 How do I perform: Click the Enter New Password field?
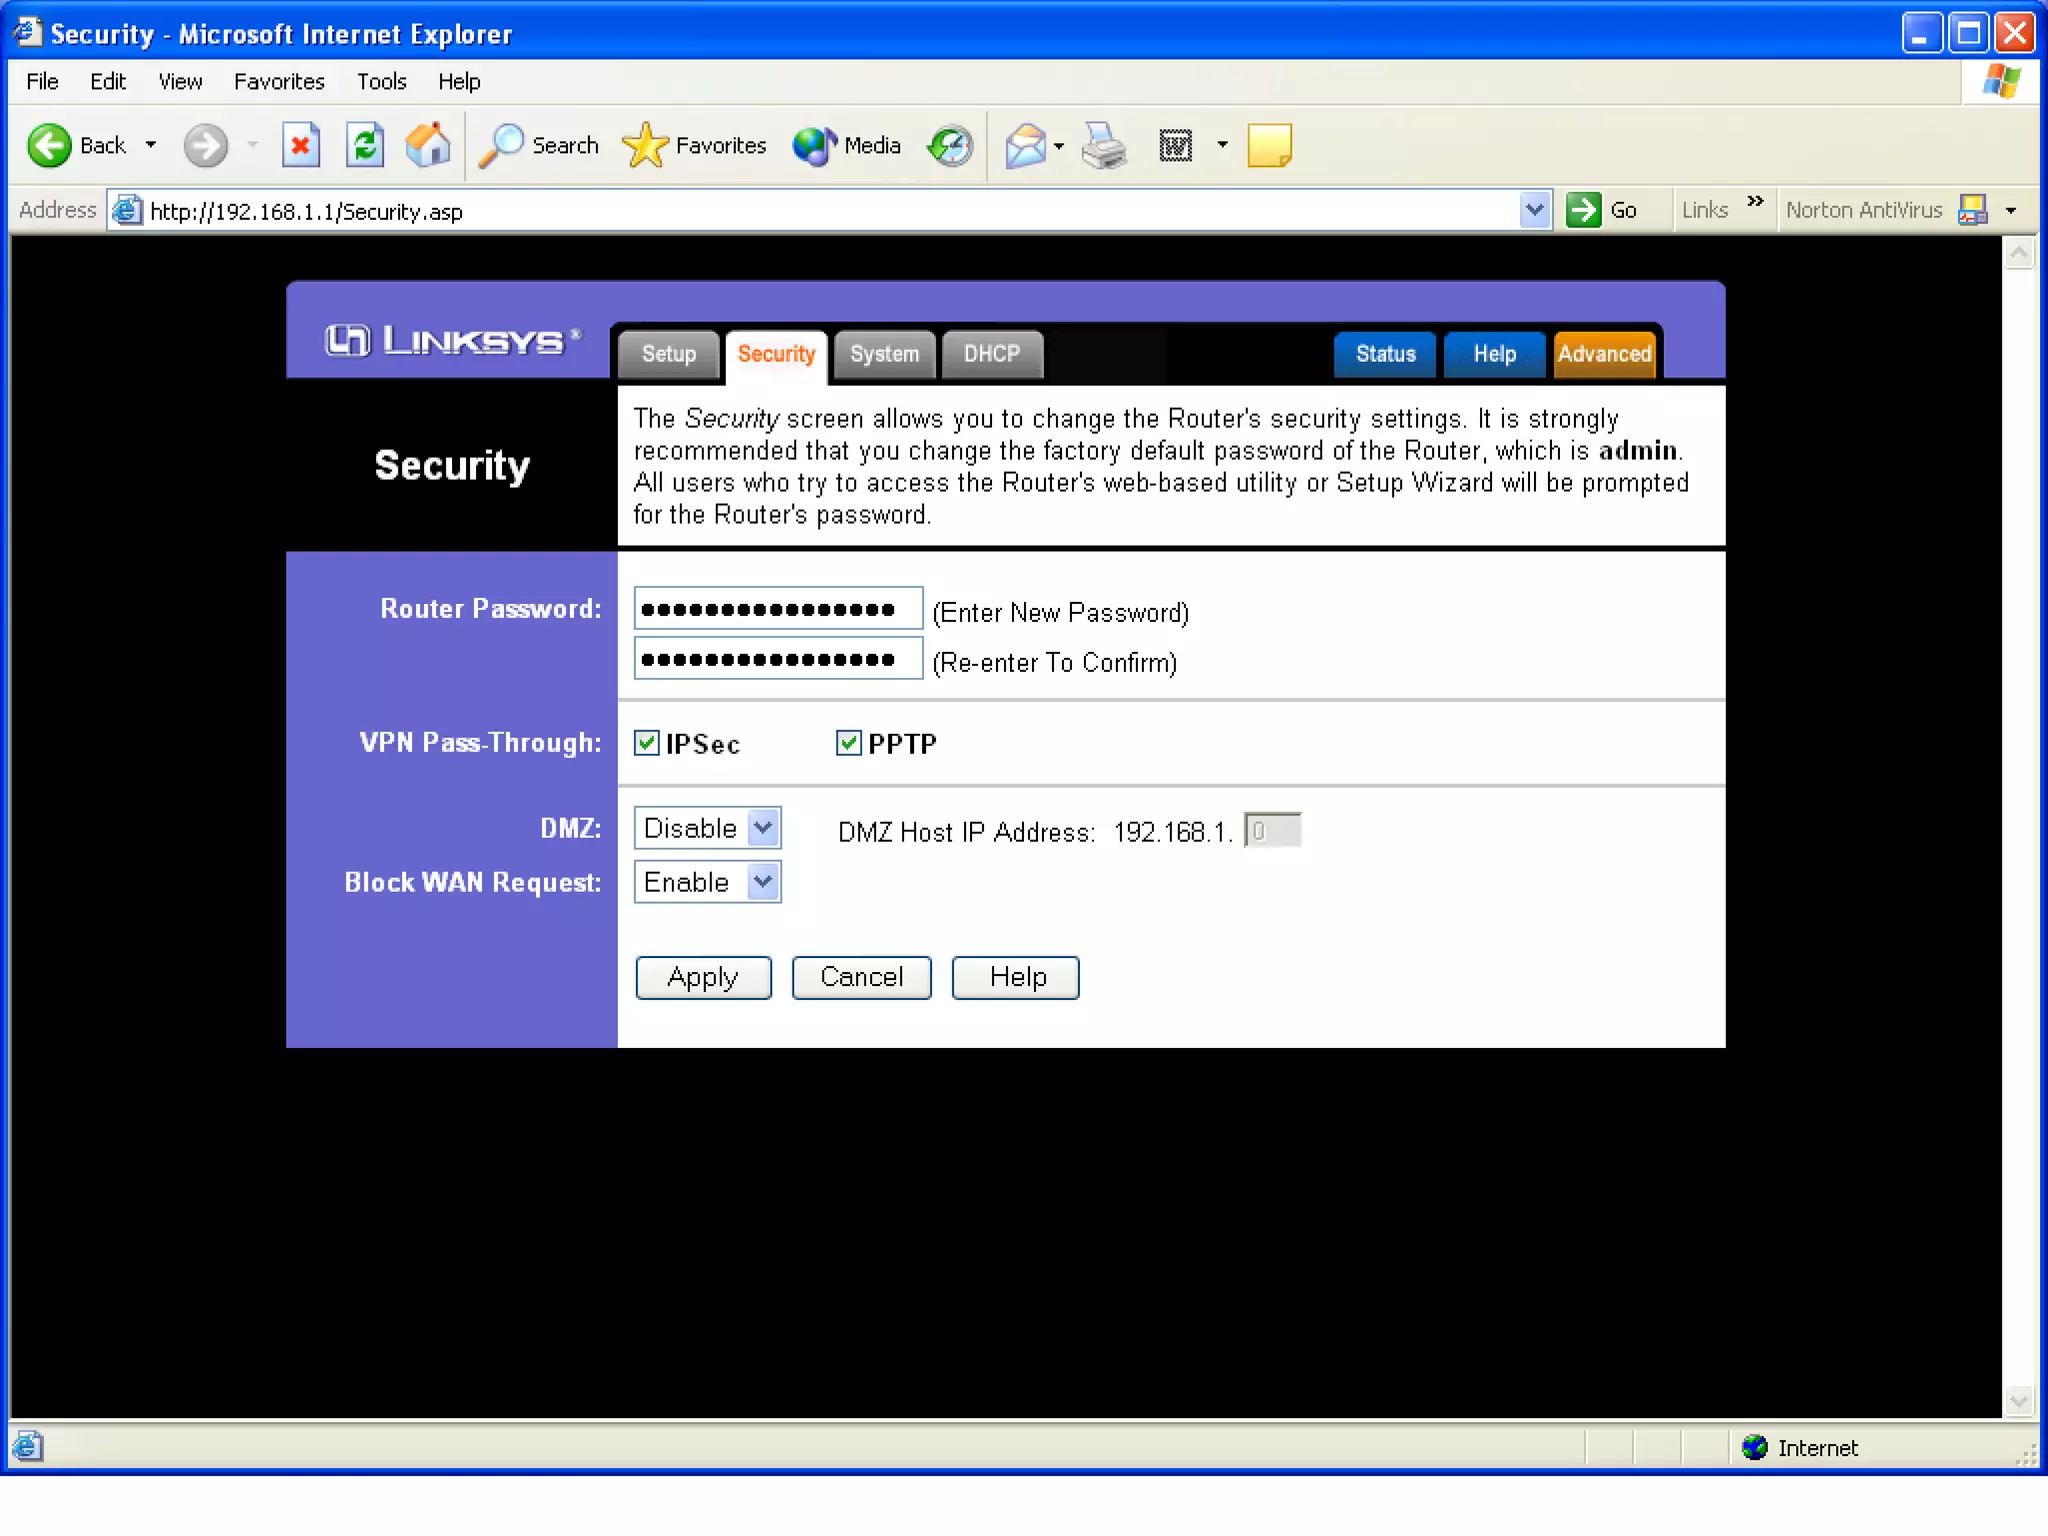(x=777, y=609)
